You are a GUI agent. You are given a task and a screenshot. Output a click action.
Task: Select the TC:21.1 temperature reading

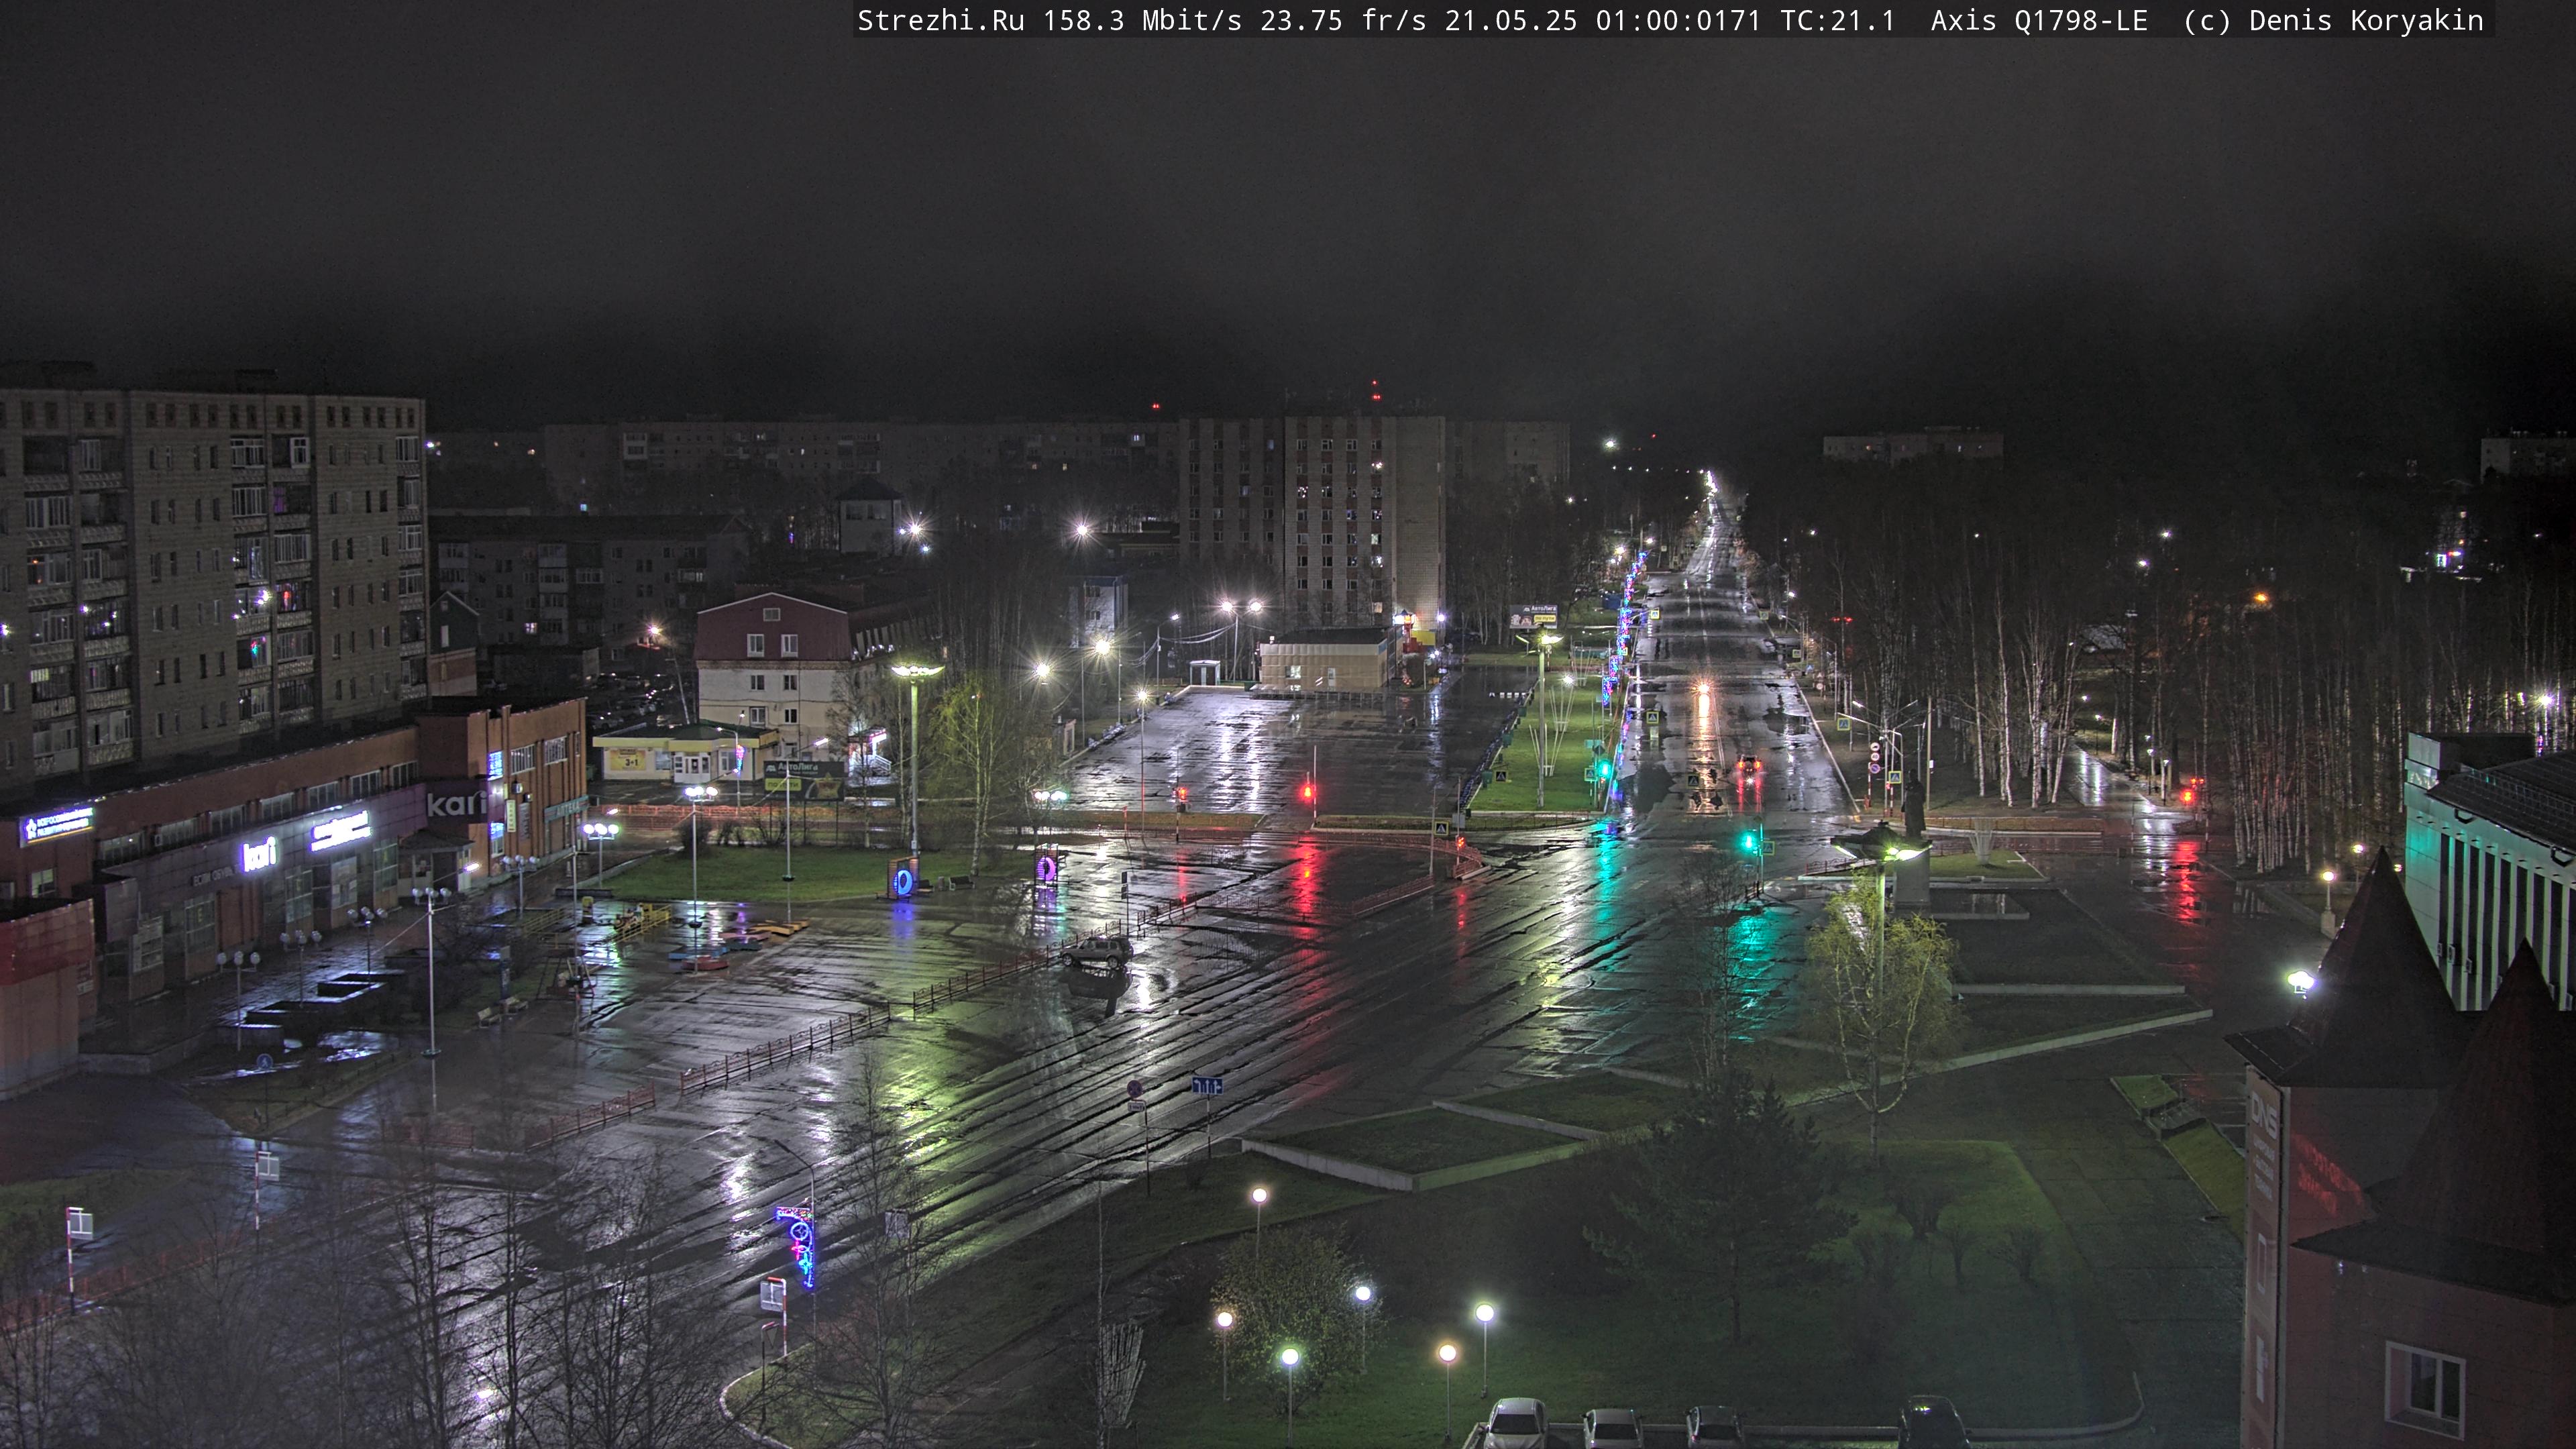tap(1838, 21)
